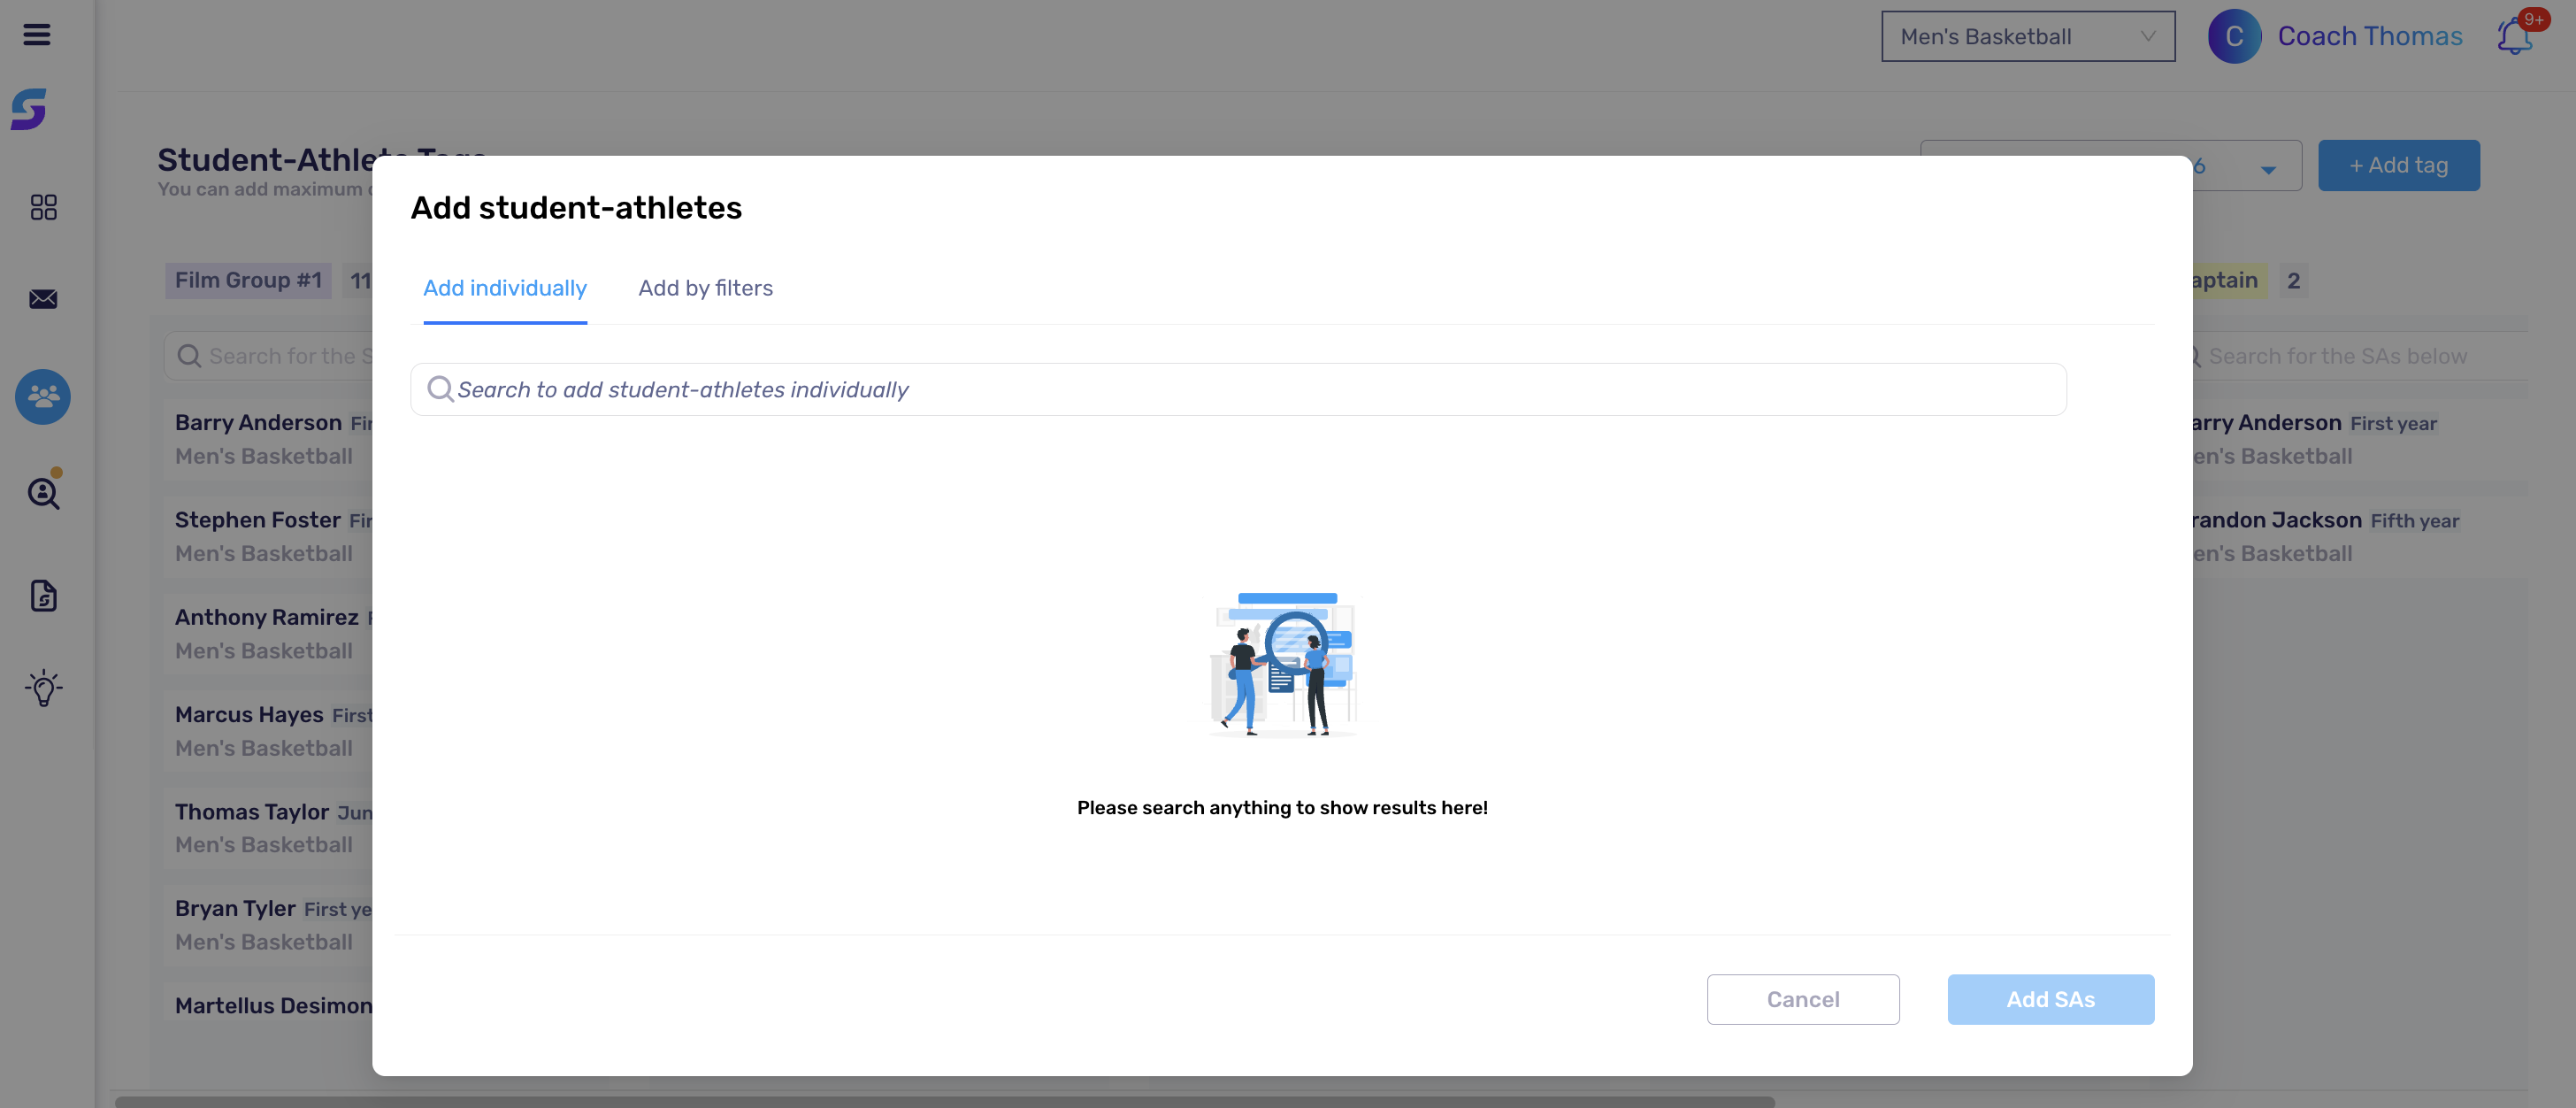
Task: Click the Coach Thomas profile name
Action: (2369, 36)
